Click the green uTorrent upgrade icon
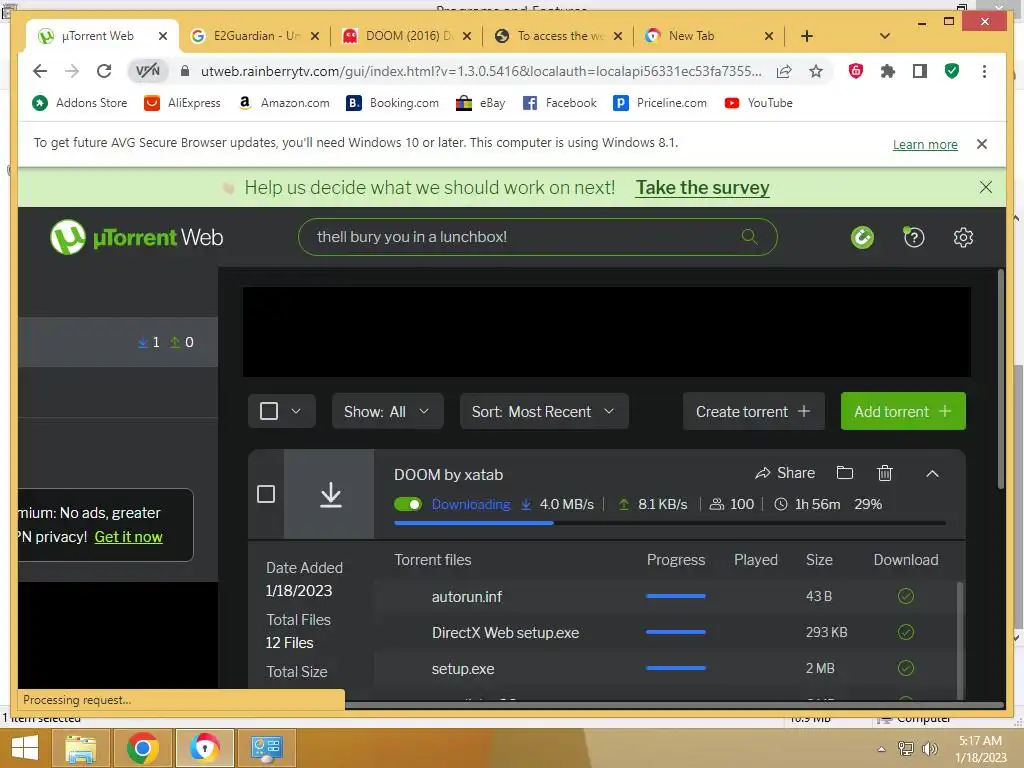Viewport: 1024px width, 768px height. point(862,237)
